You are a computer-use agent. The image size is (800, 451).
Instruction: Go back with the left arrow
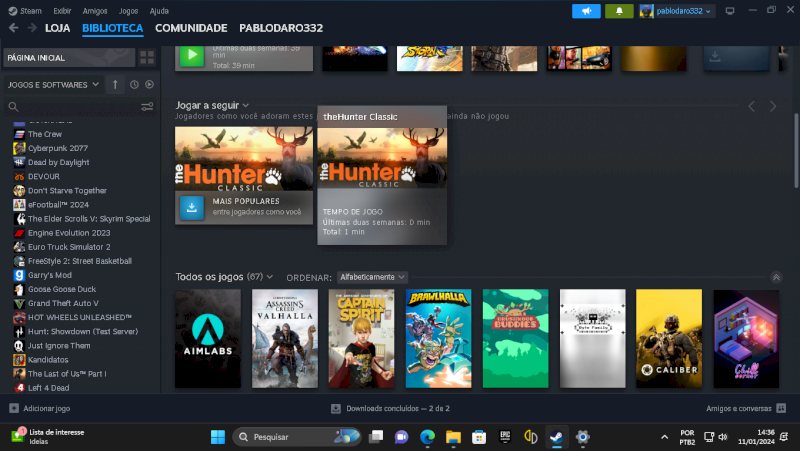tap(14, 28)
